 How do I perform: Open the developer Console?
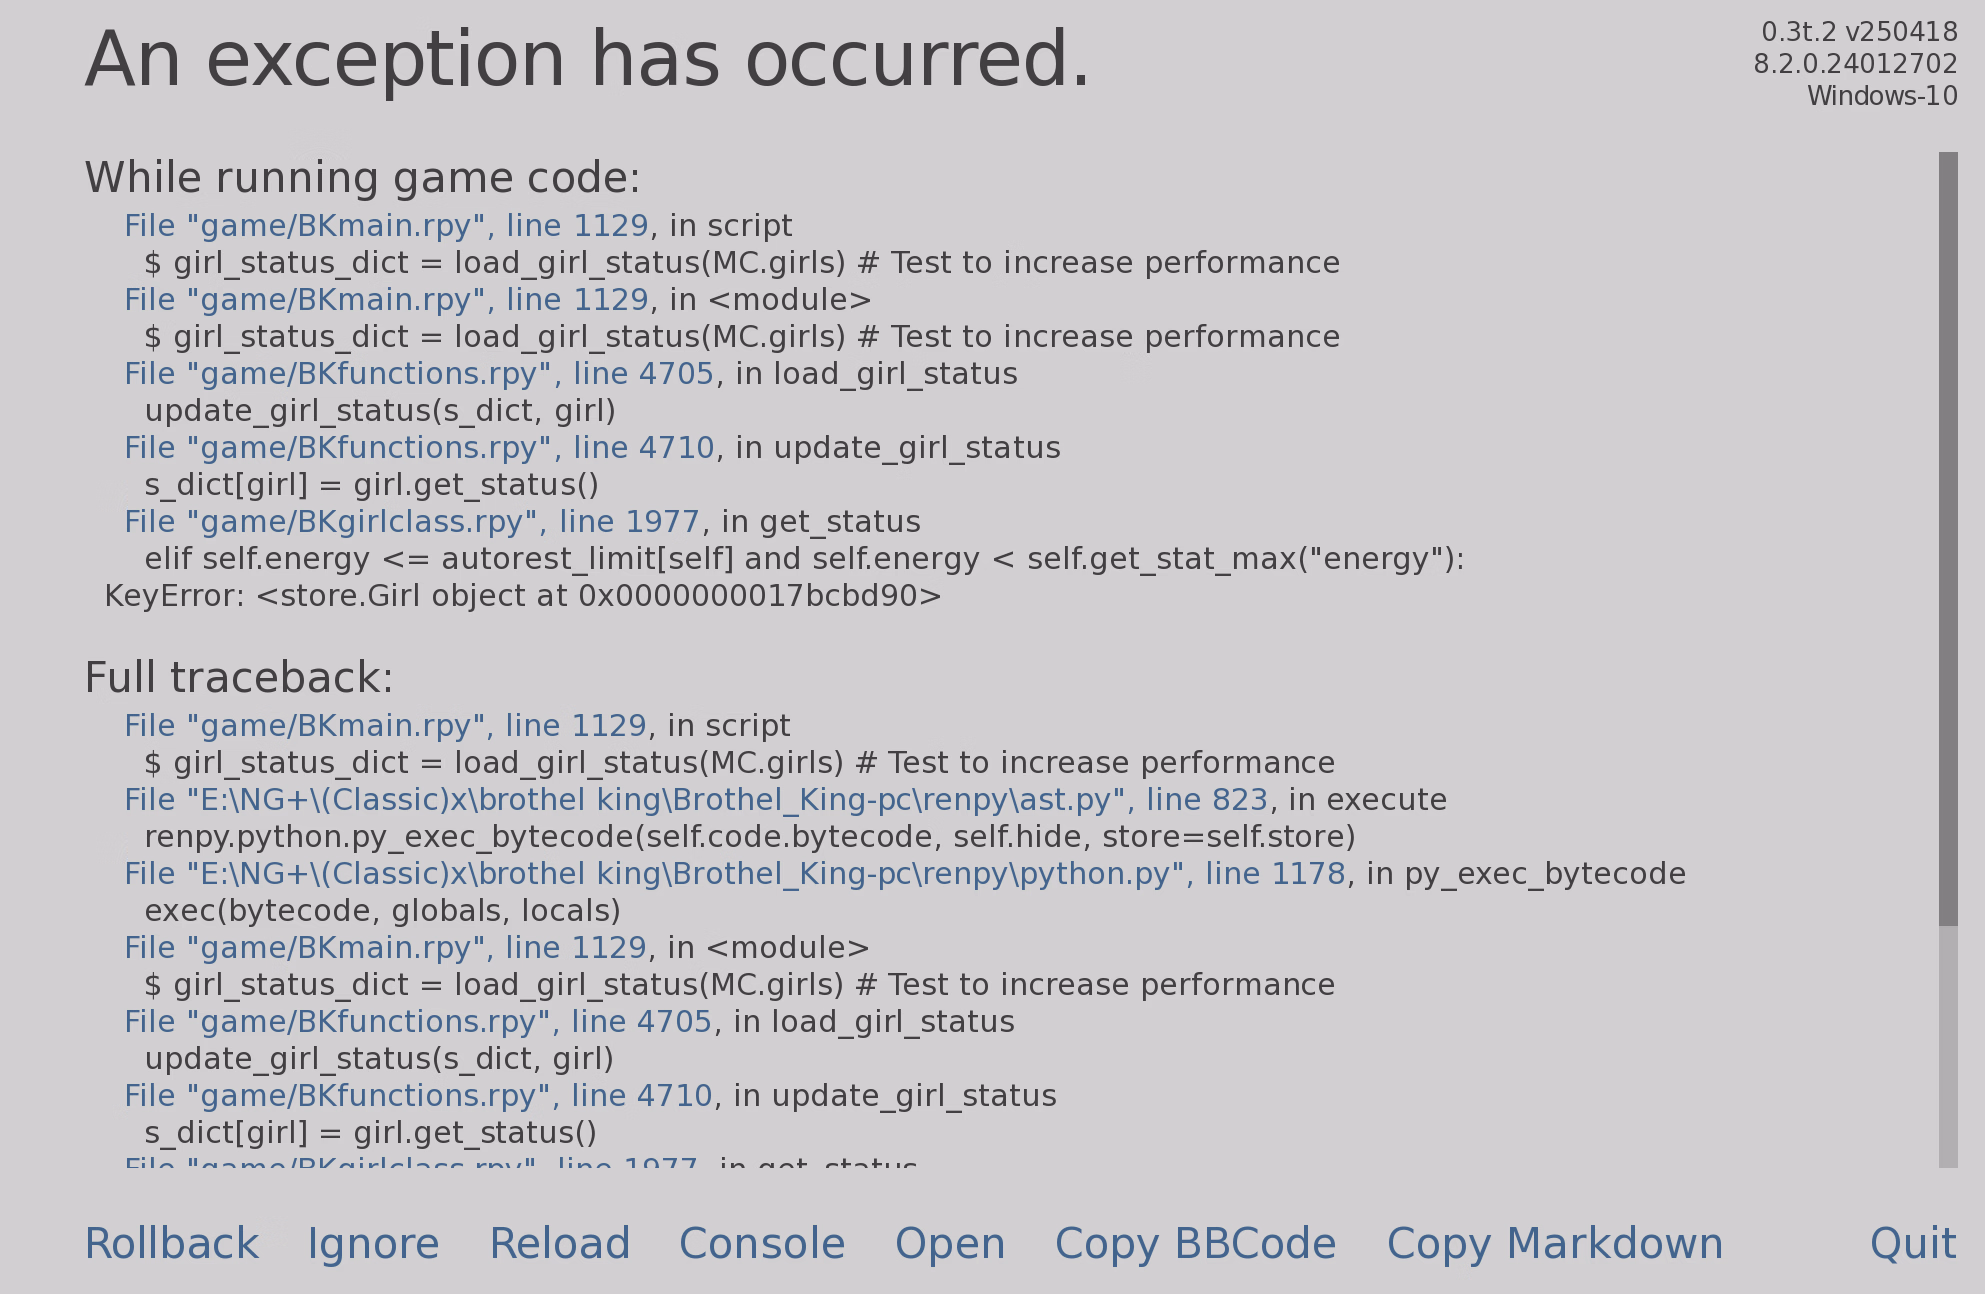point(762,1244)
